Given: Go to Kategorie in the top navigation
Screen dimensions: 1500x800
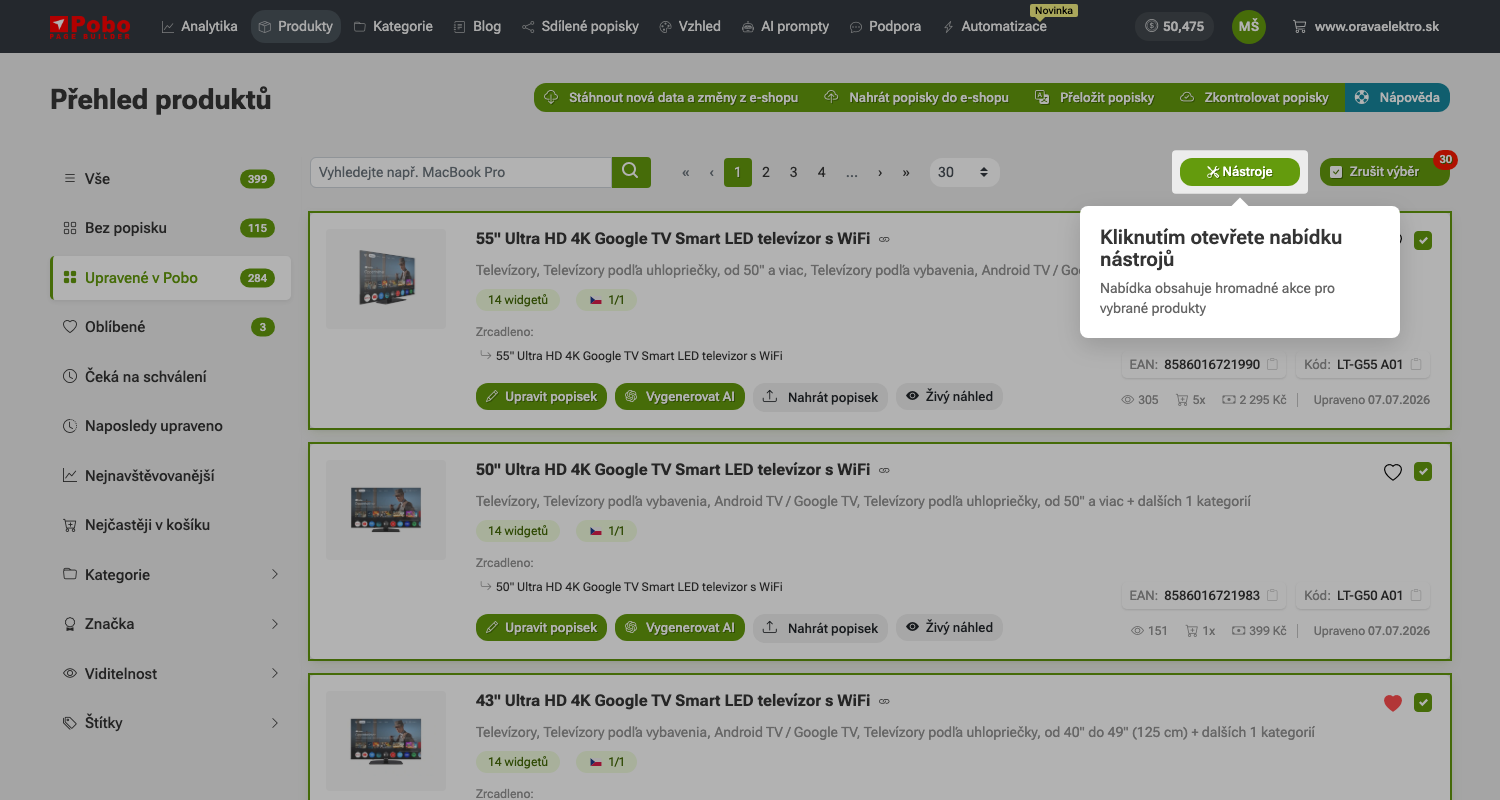Looking at the screenshot, I should pos(393,26).
